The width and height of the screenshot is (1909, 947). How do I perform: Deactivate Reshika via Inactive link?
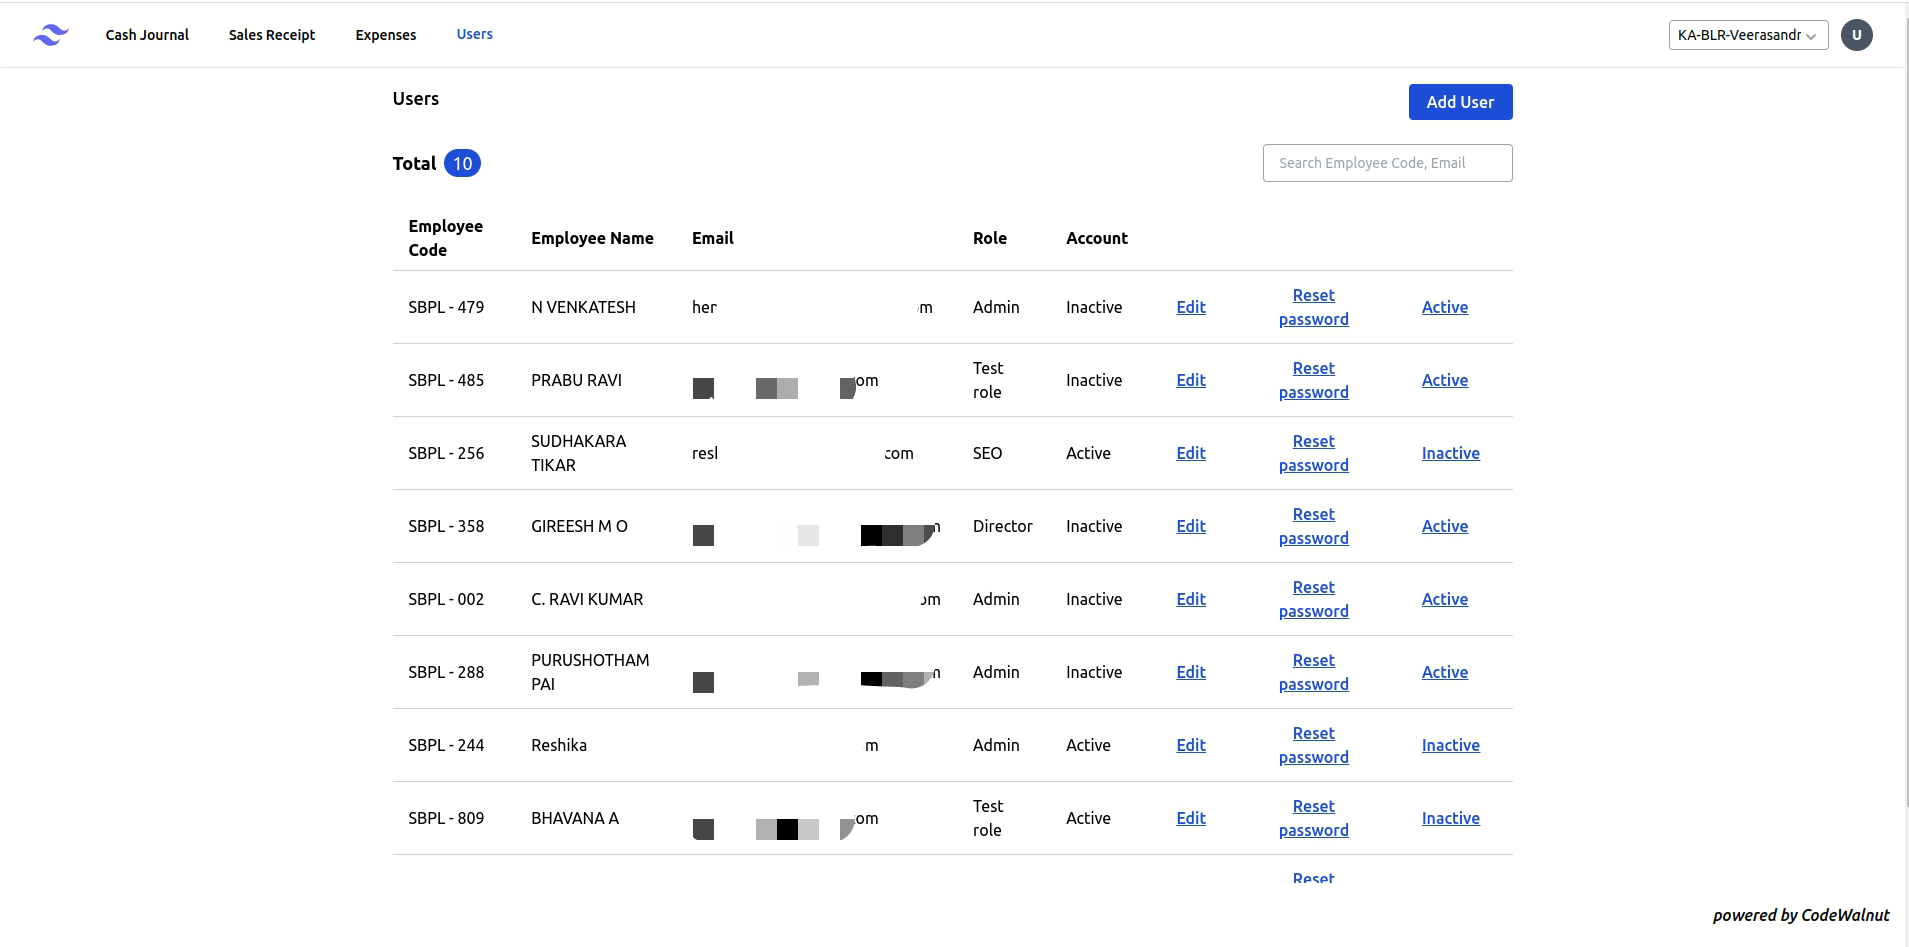click(1450, 745)
